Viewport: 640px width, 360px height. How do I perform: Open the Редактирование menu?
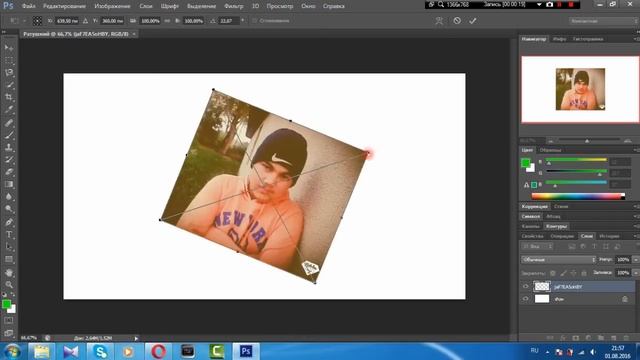tap(64, 6)
